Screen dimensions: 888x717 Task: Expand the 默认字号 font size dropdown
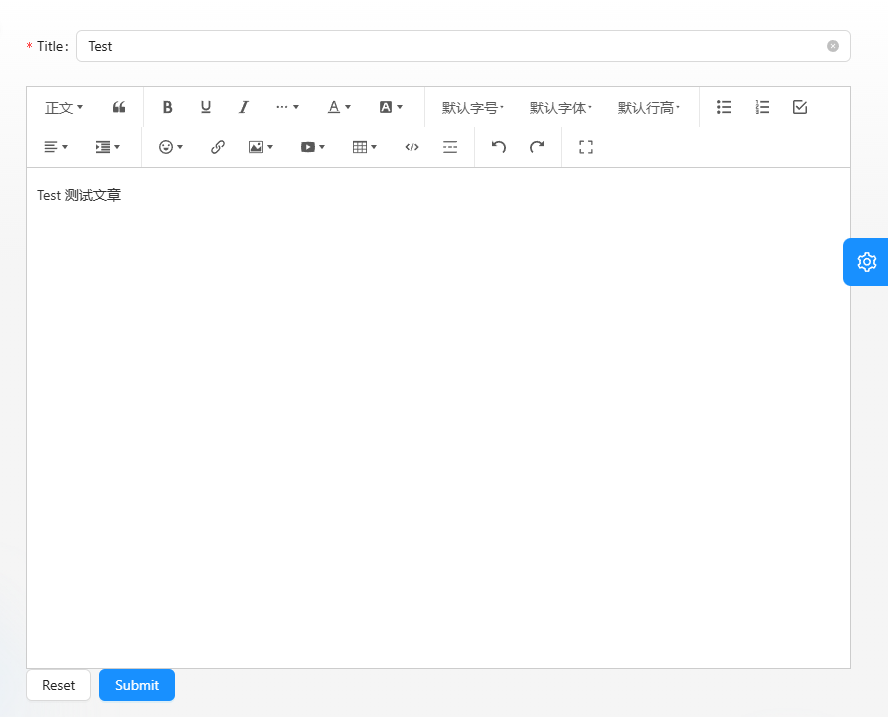click(472, 107)
